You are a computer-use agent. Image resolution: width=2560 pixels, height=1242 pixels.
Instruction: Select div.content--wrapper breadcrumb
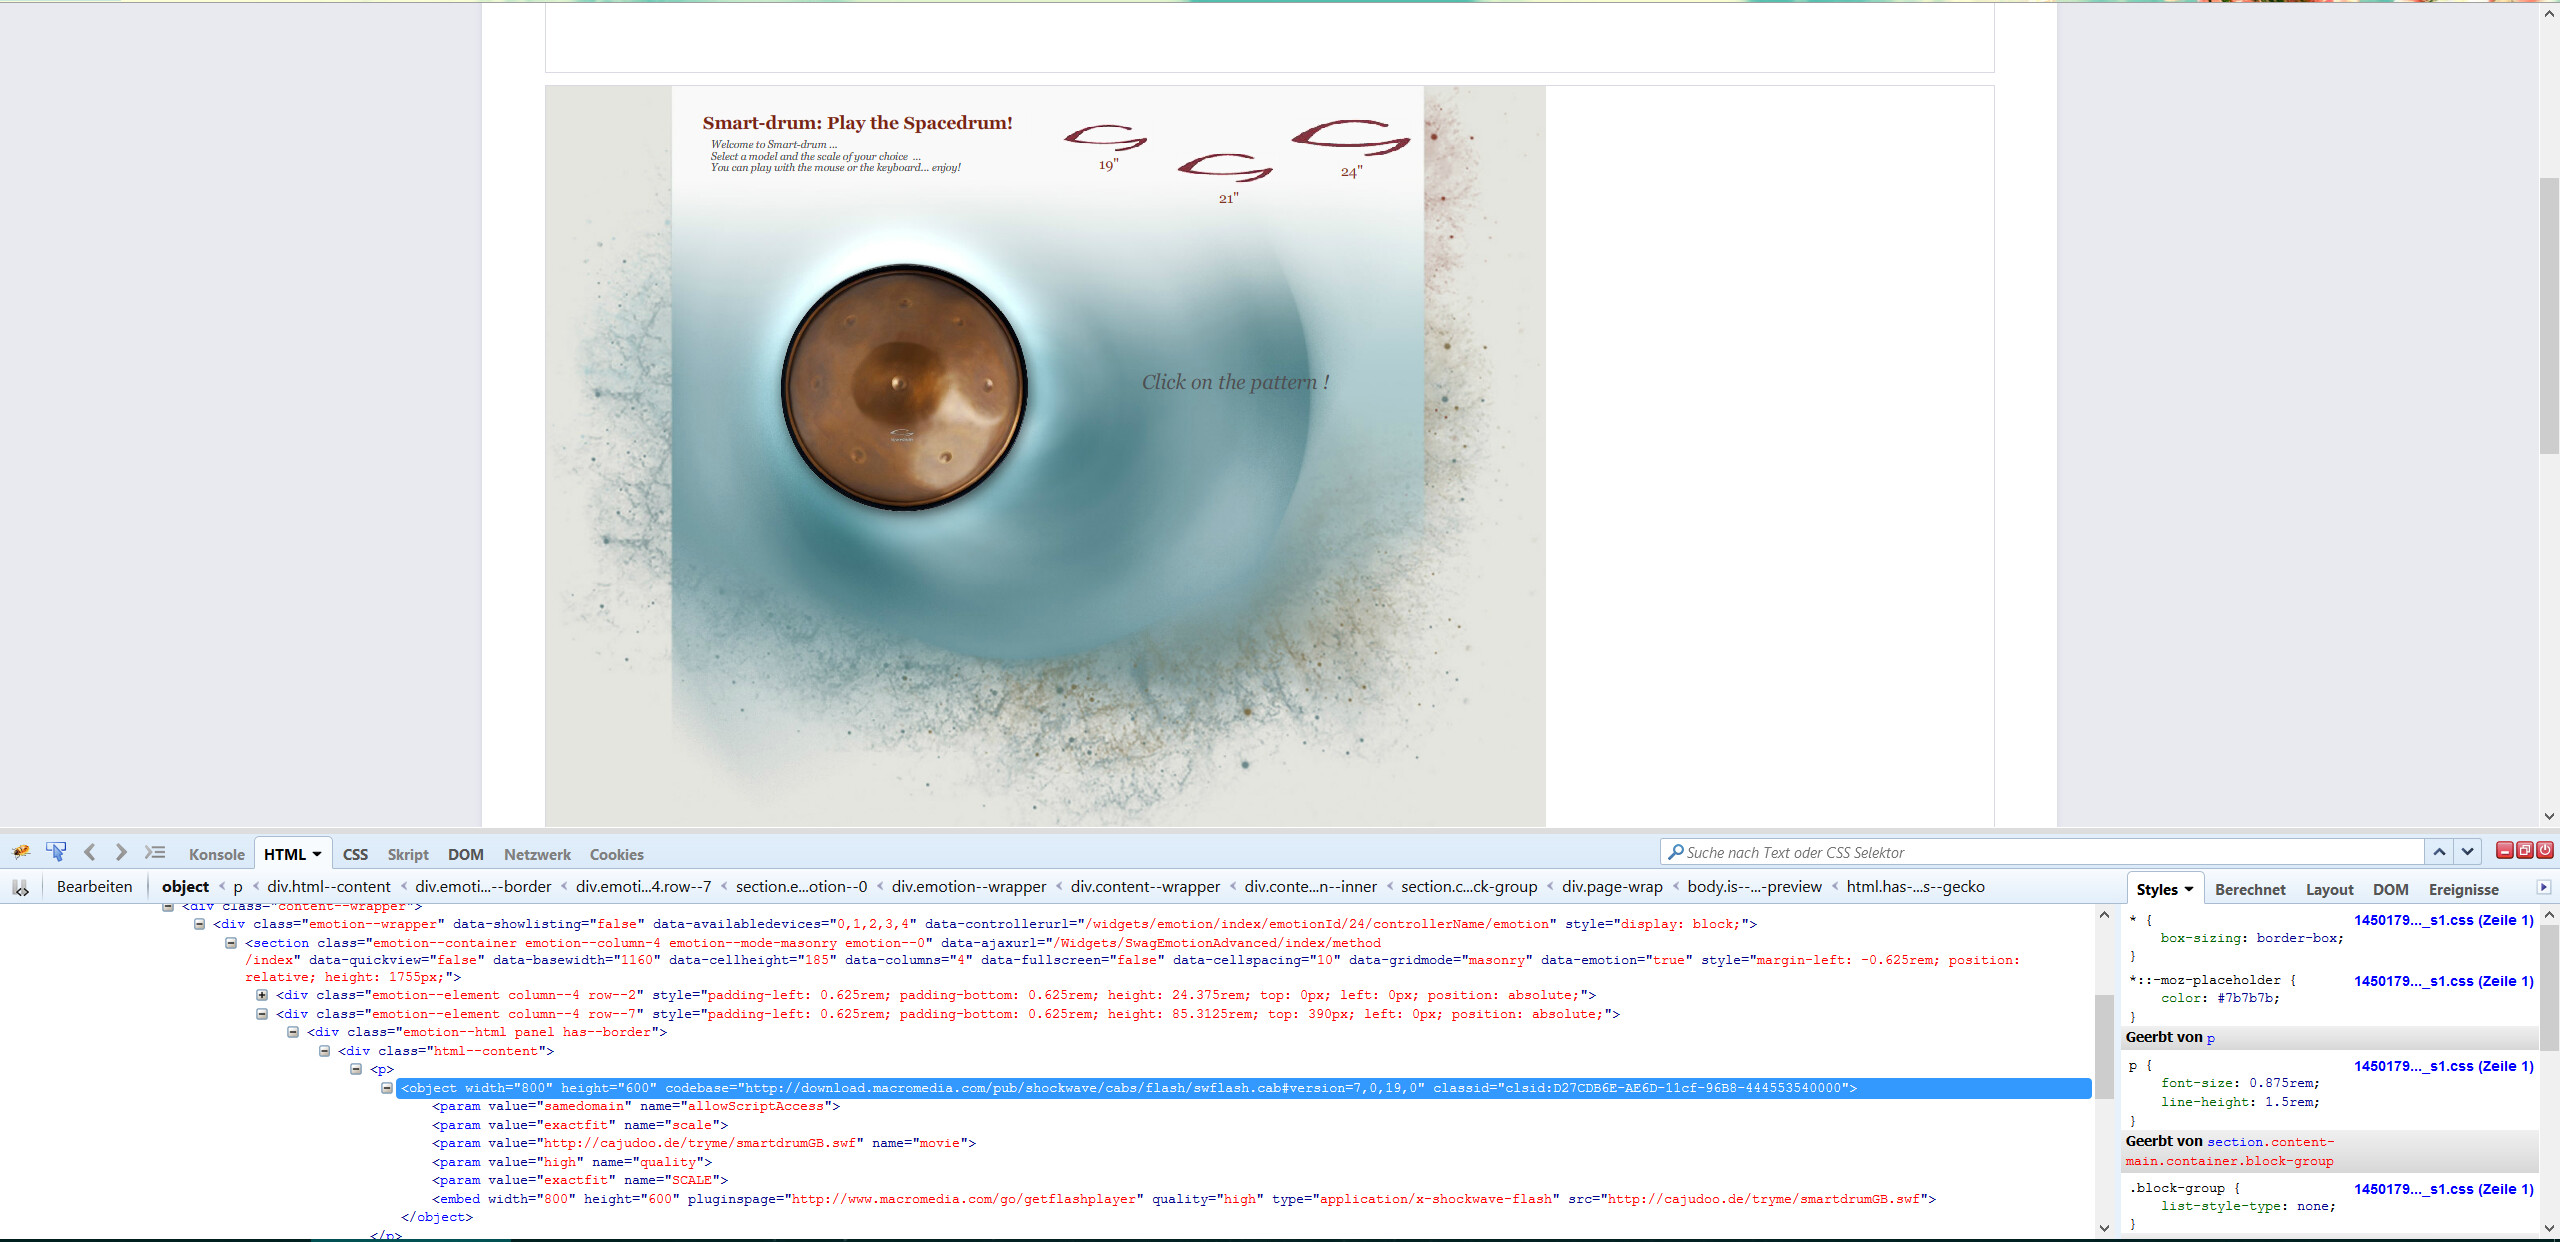click(x=1145, y=887)
